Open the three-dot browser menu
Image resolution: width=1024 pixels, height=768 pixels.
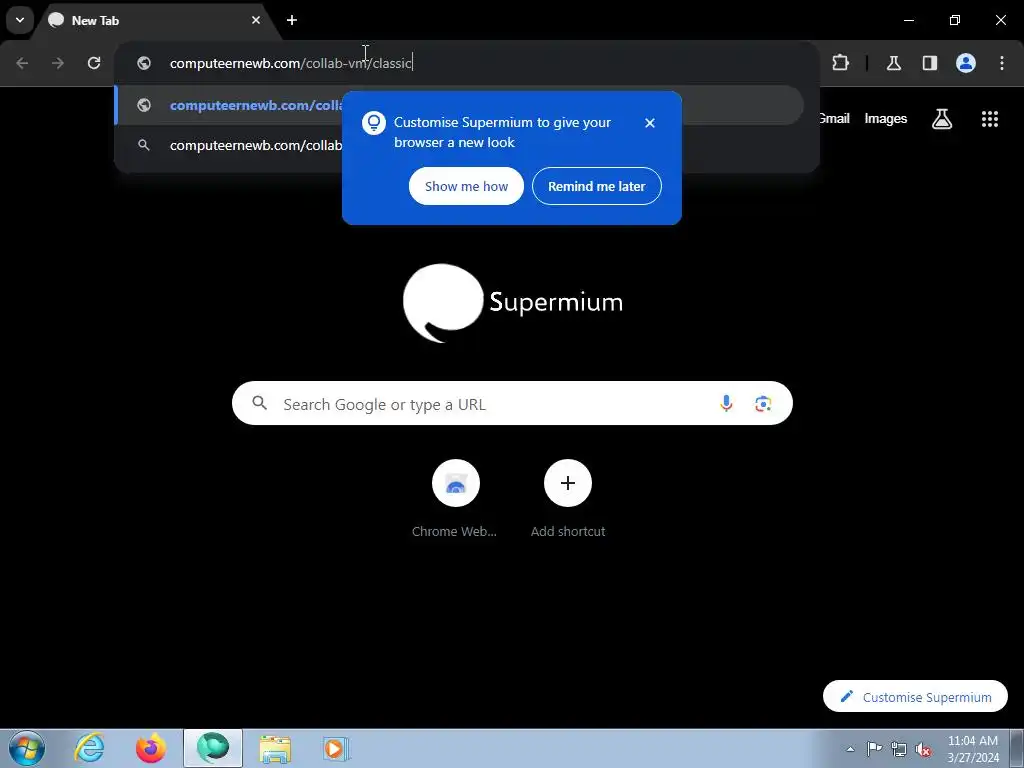click(x=1002, y=63)
